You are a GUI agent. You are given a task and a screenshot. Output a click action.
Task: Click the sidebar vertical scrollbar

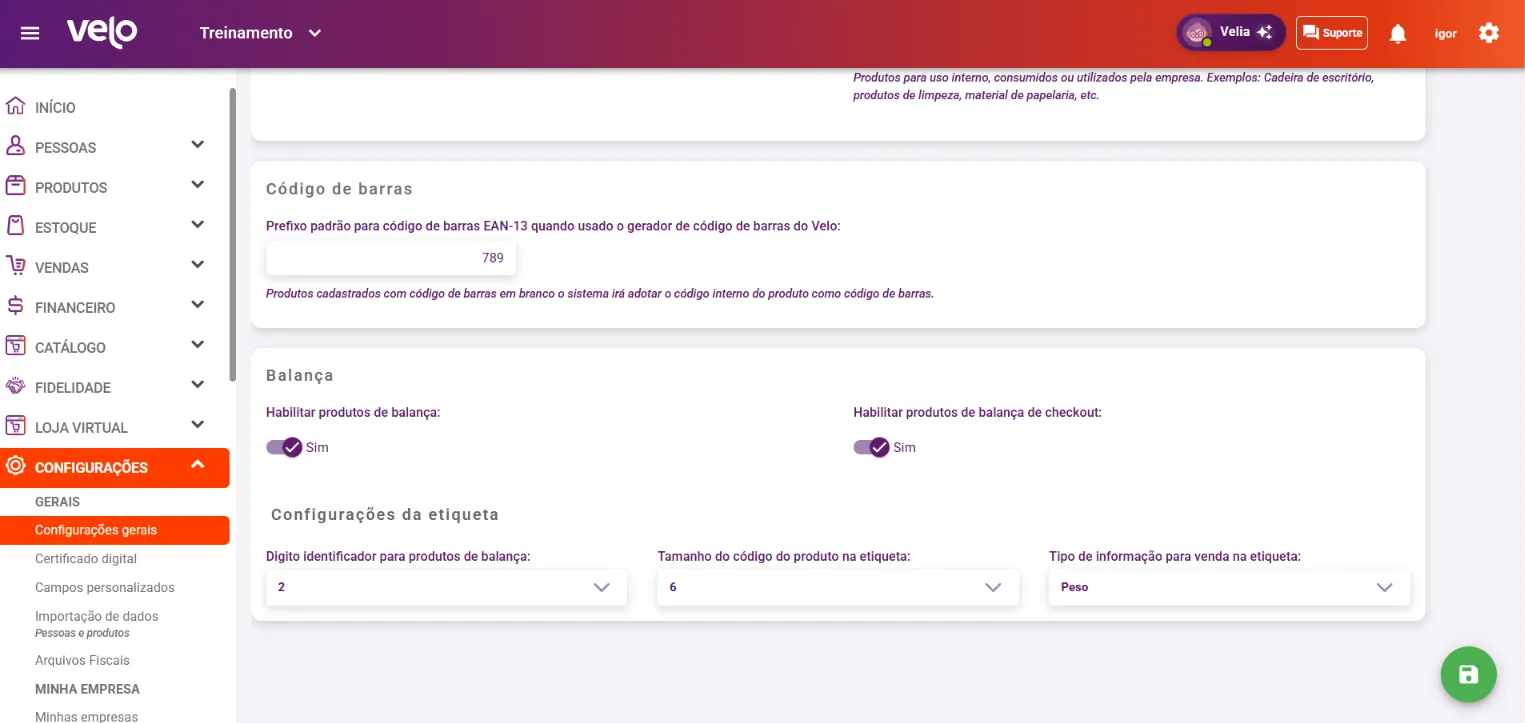click(233, 235)
